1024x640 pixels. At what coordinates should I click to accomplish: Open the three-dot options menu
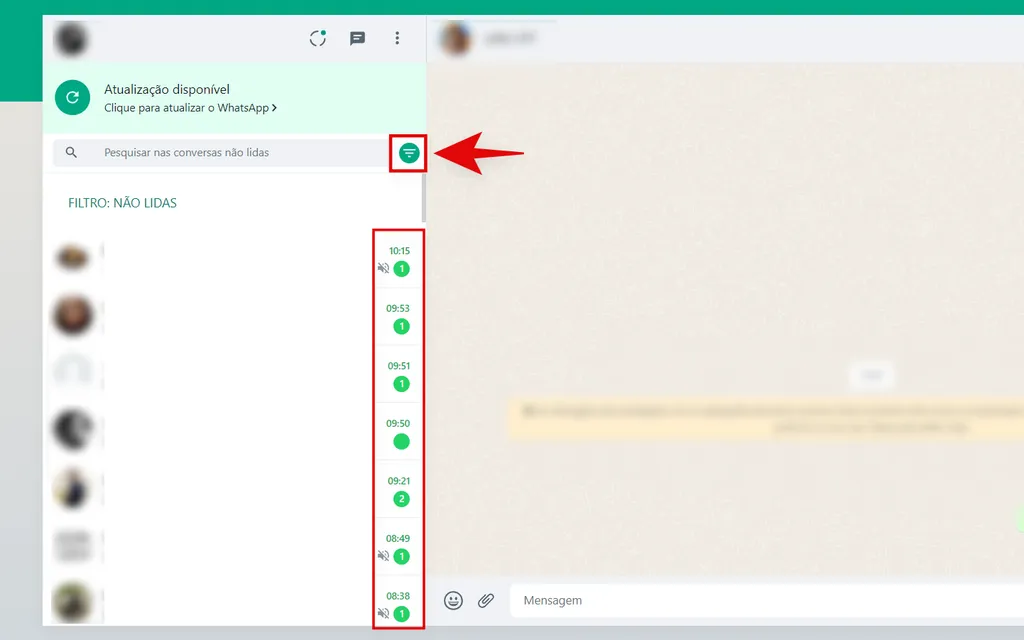click(x=397, y=38)
